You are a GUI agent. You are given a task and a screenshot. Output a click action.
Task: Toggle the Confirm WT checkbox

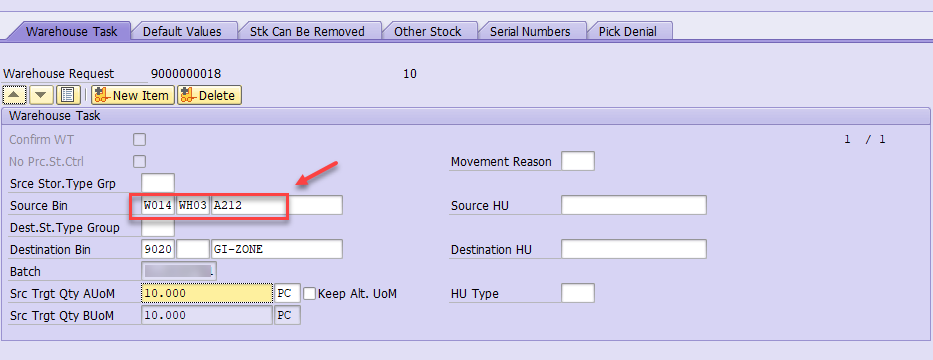point(140,140)
